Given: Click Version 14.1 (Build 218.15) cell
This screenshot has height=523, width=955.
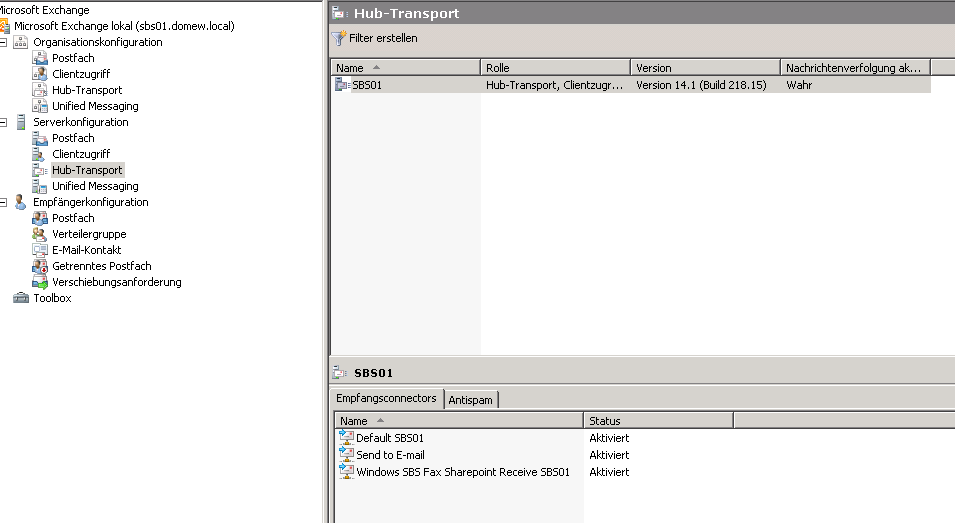Looking at the screenshot, I should point(701,85).
